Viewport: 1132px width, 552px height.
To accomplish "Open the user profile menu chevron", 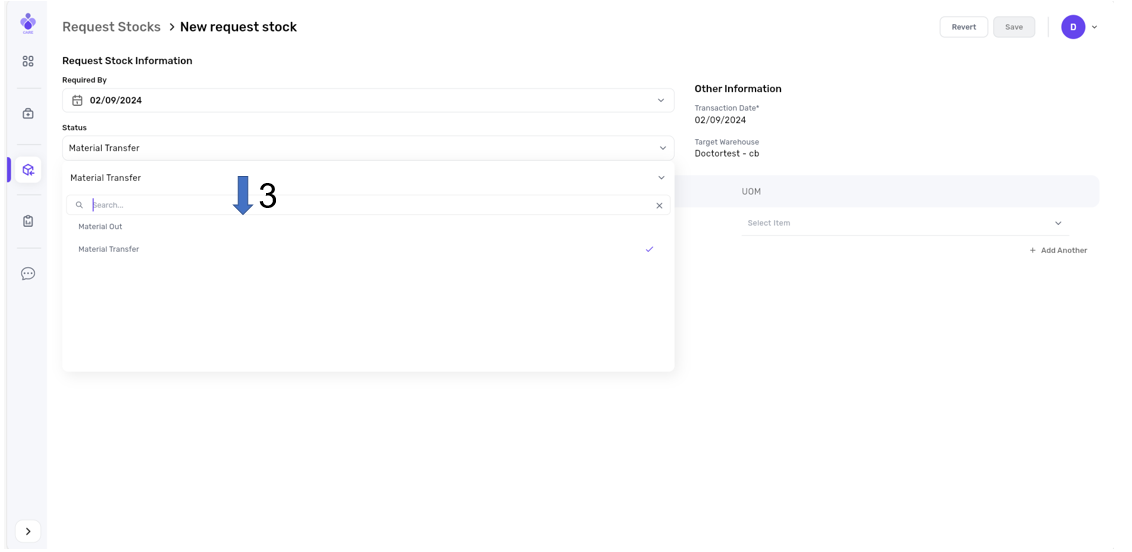I will [x=1094, y=28].
